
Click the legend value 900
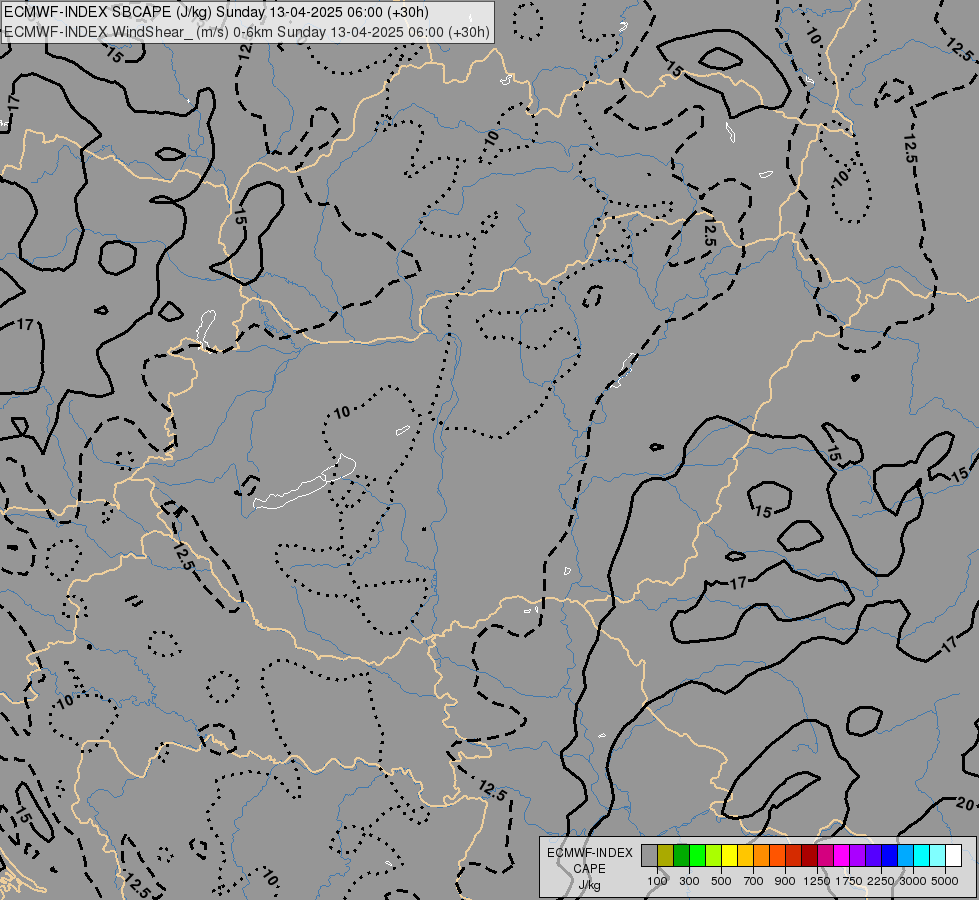point(785,881)
